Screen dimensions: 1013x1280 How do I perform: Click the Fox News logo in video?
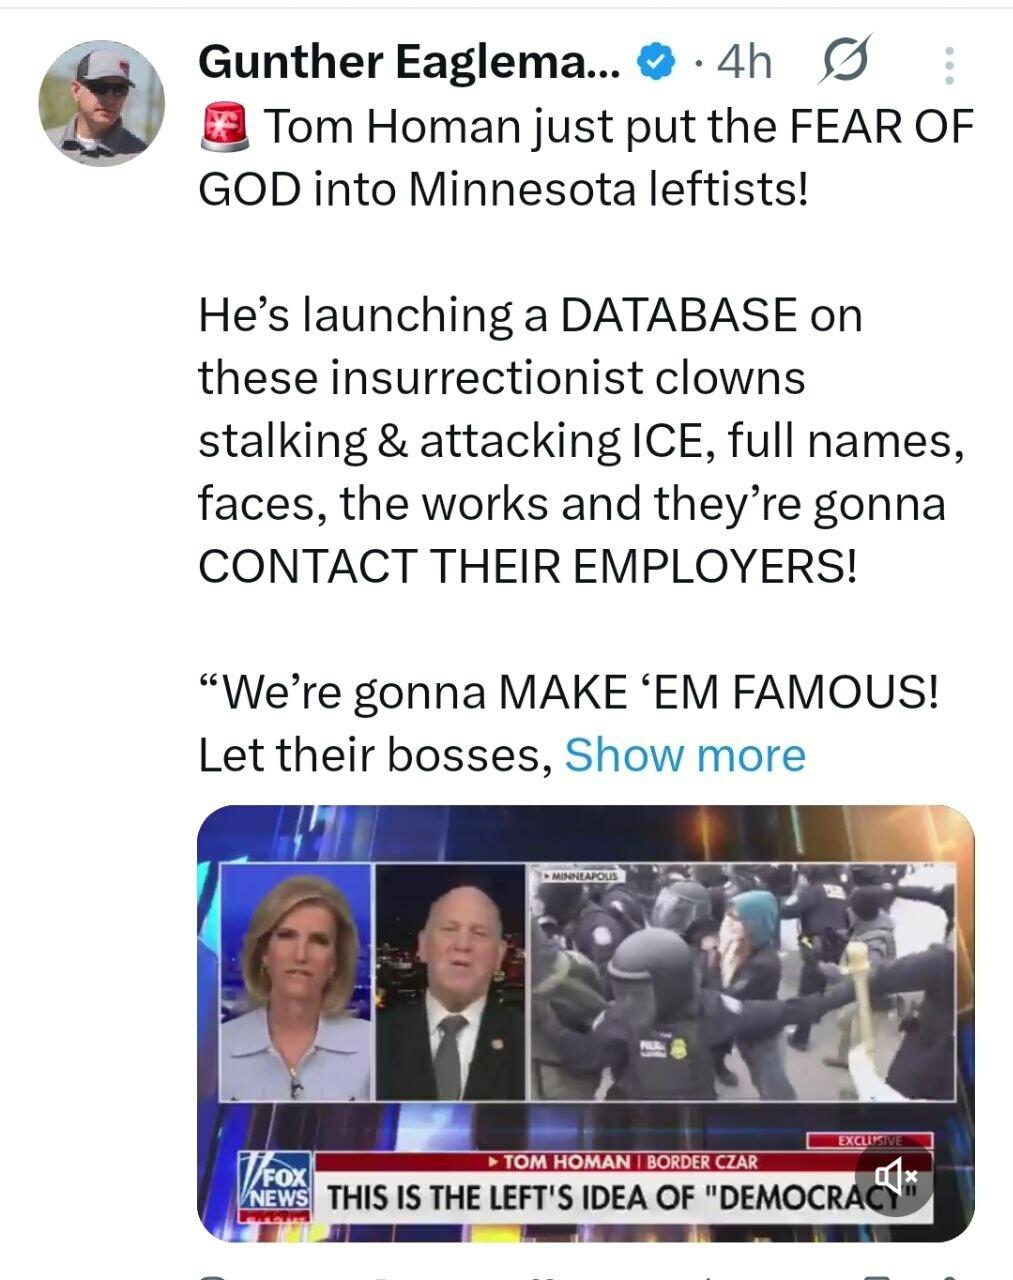[x=274, y=1186]
